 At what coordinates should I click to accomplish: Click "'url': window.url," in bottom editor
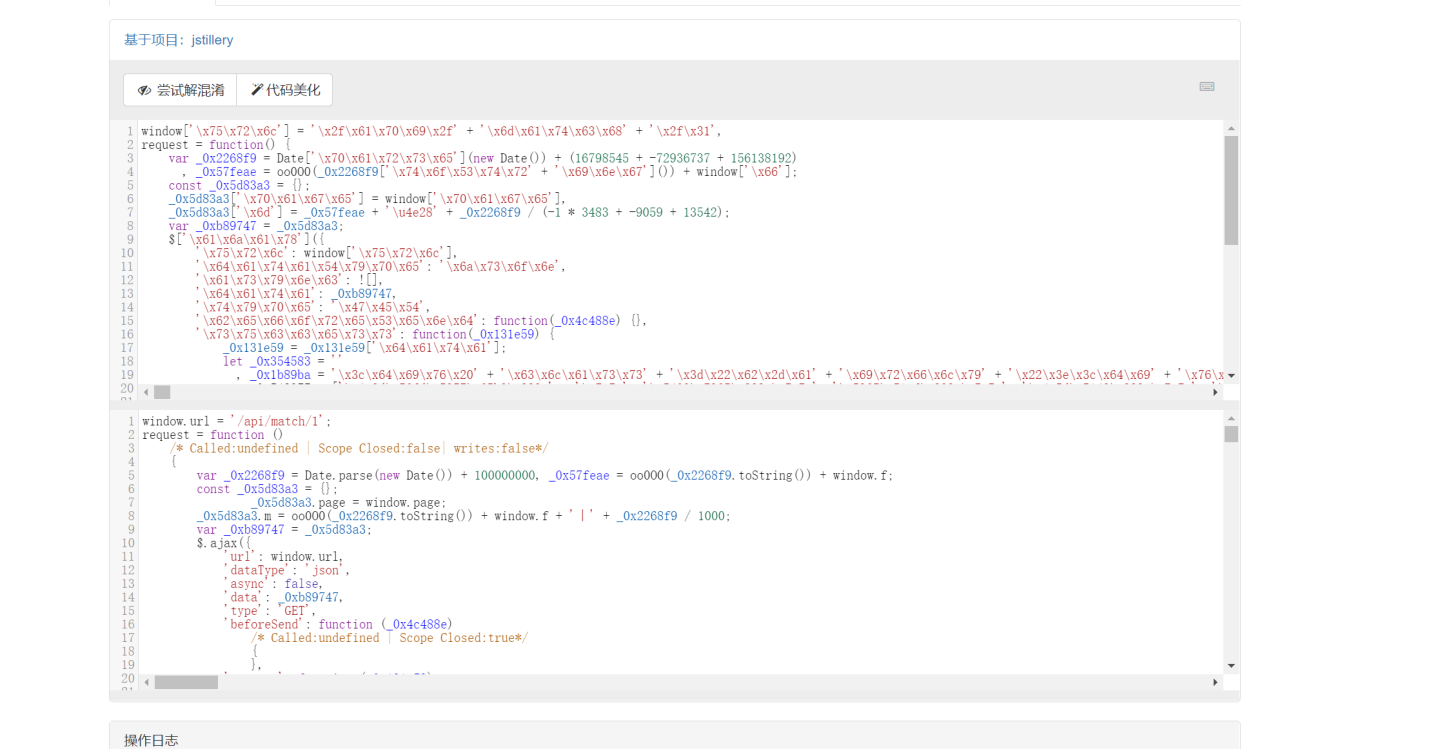click(284, 556)
